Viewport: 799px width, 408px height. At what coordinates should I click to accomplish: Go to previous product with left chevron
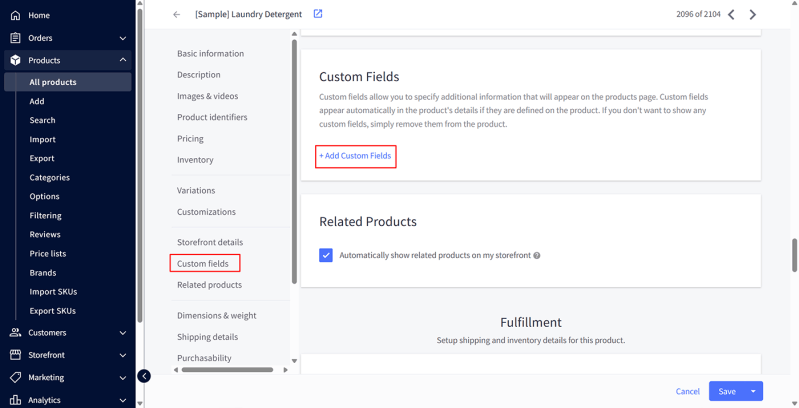coord(731,14)
